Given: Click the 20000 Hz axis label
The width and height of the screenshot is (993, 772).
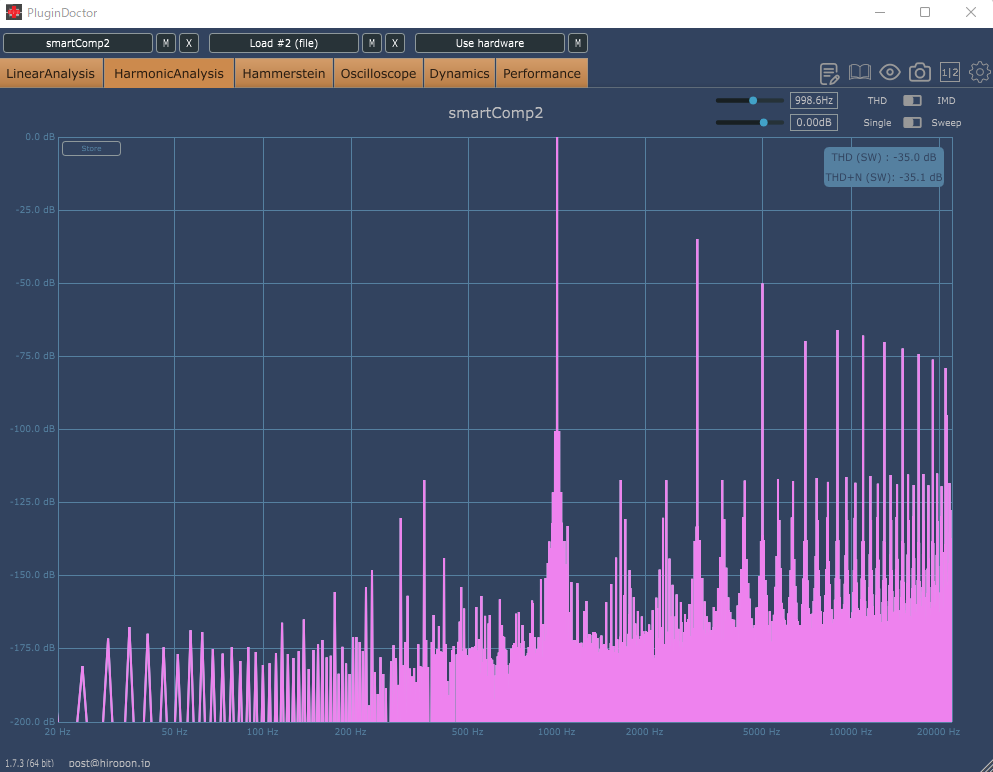Looking at the screenshot, I should click(x=939, y=732).
